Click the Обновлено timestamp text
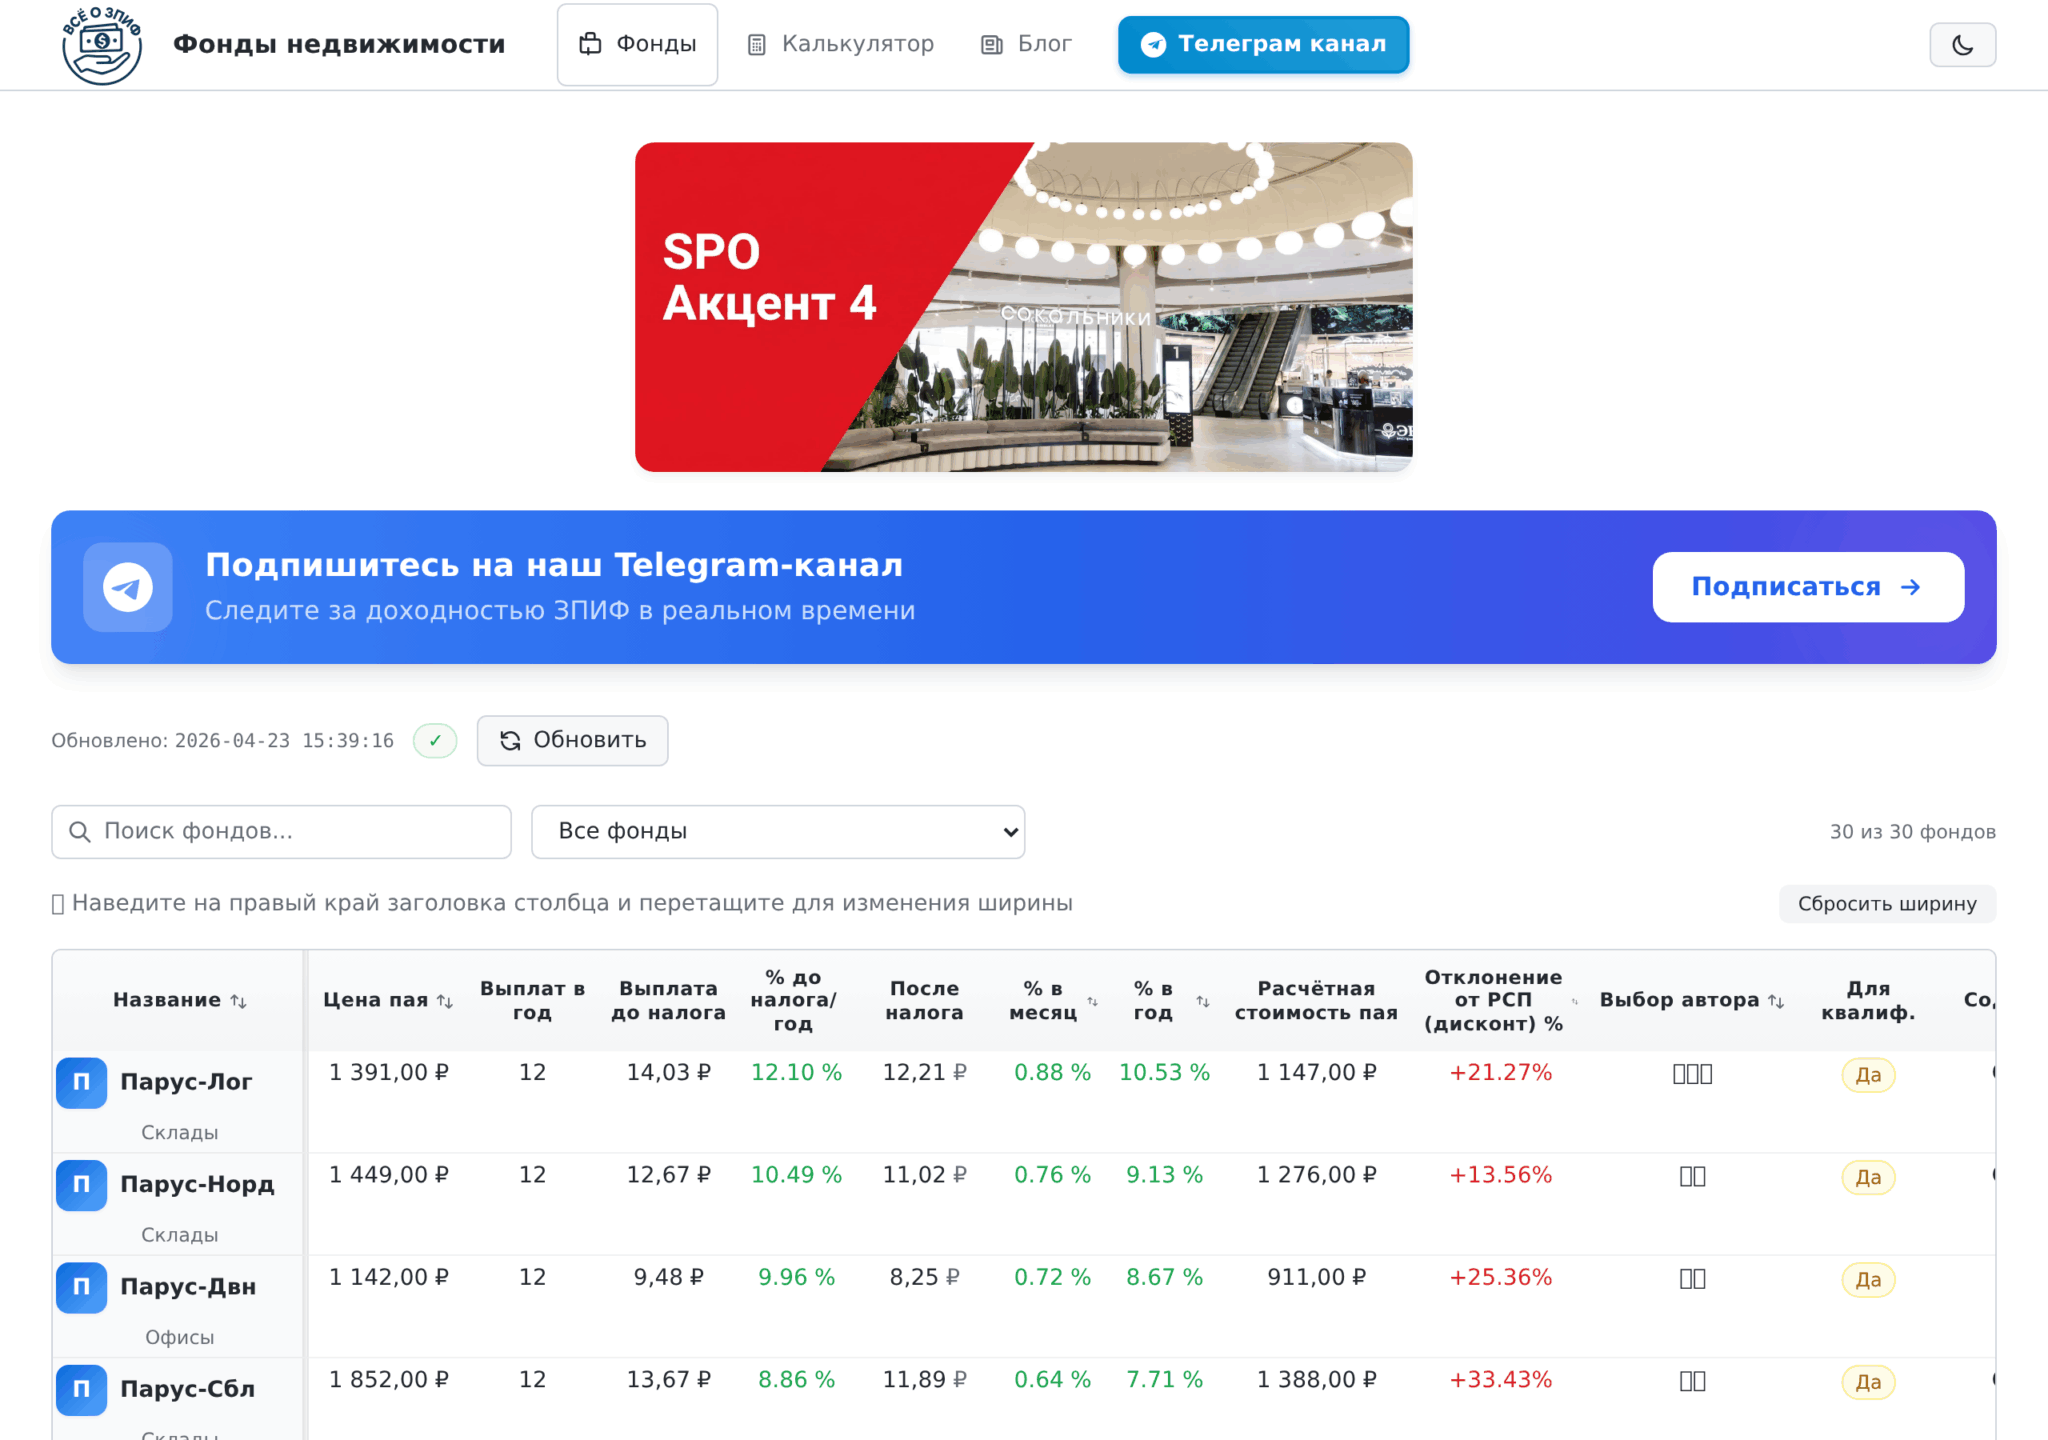The image size is (2048, 1440). [x=222, y=741]
